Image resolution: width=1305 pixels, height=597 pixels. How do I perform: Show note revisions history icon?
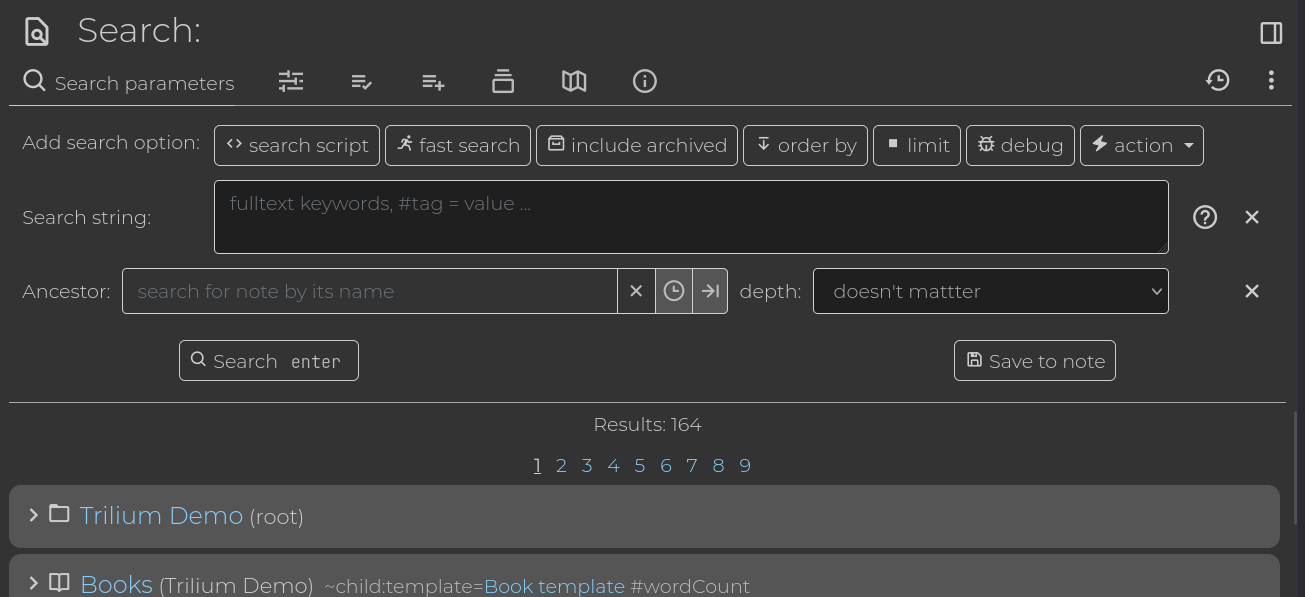click(1217, 80)
